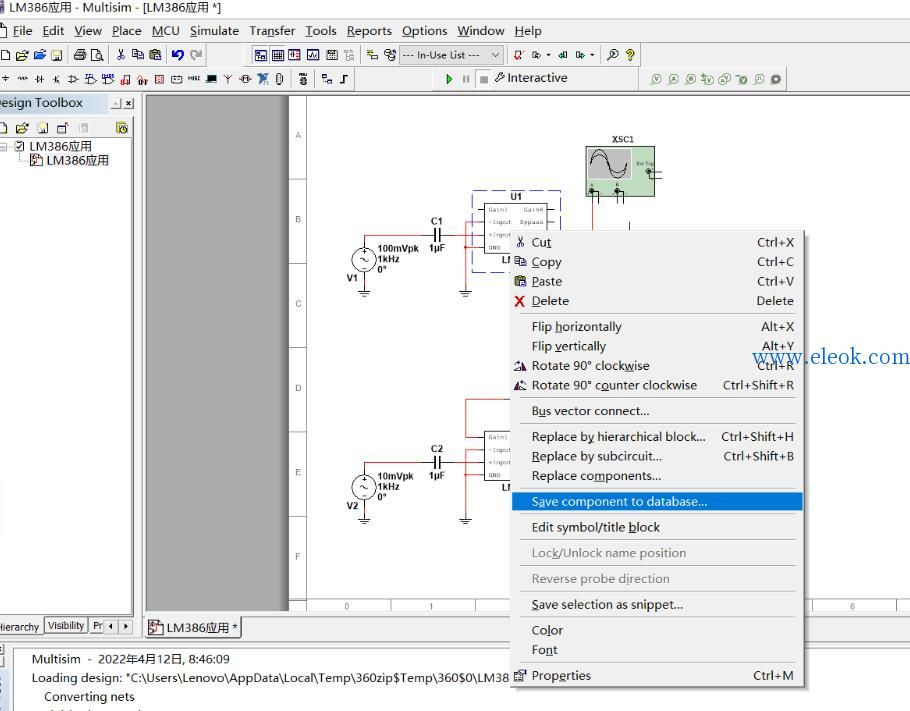Click the Print preview icon
This screenshot has height=711, width=910.
point(97,55)
